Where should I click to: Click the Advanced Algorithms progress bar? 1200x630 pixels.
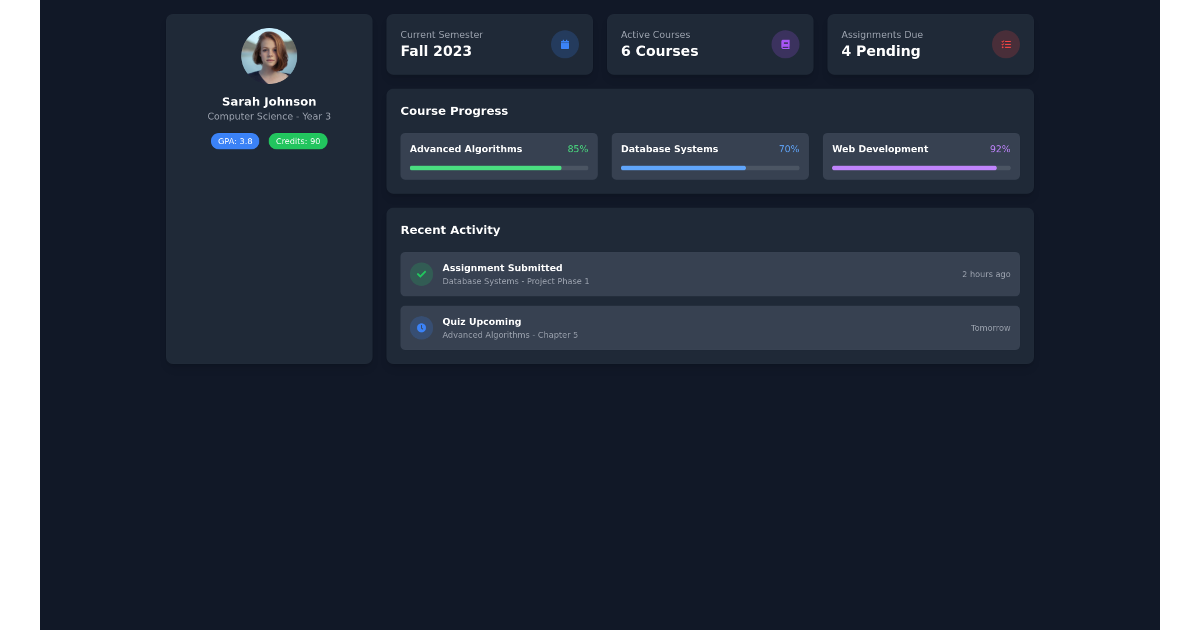[499, 168]
